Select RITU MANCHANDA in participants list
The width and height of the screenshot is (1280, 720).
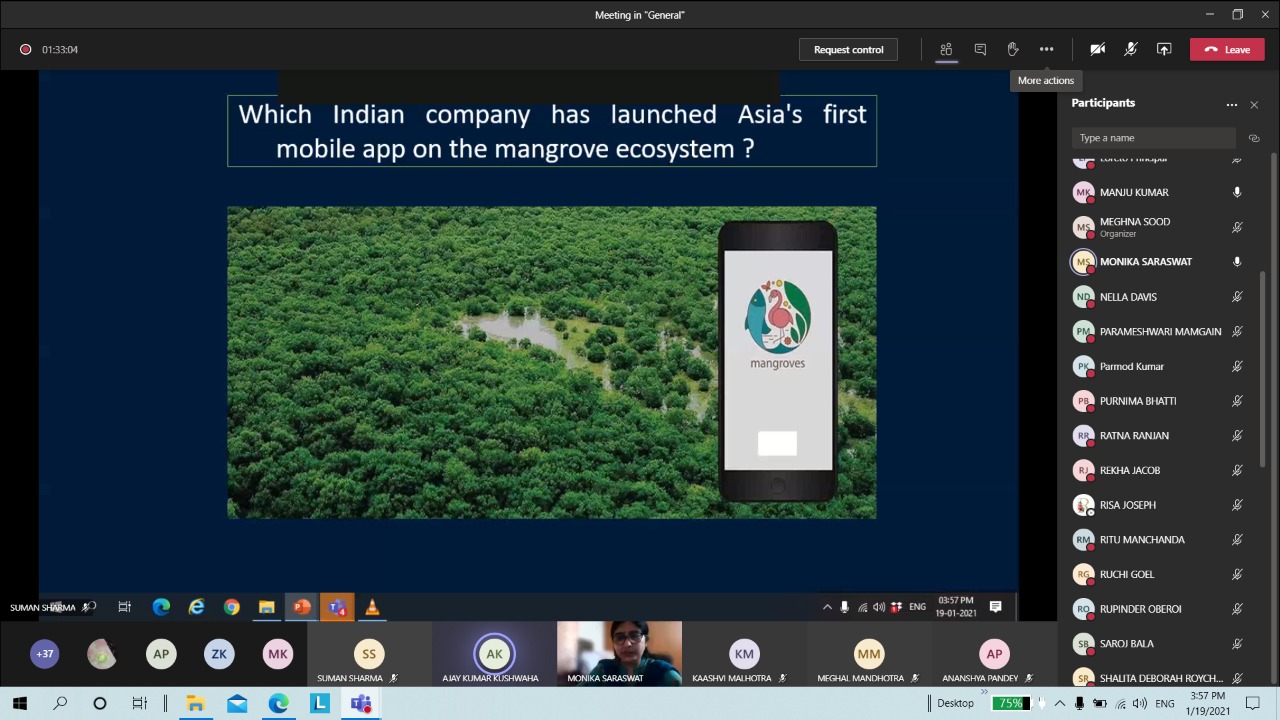click(1142, 540)
